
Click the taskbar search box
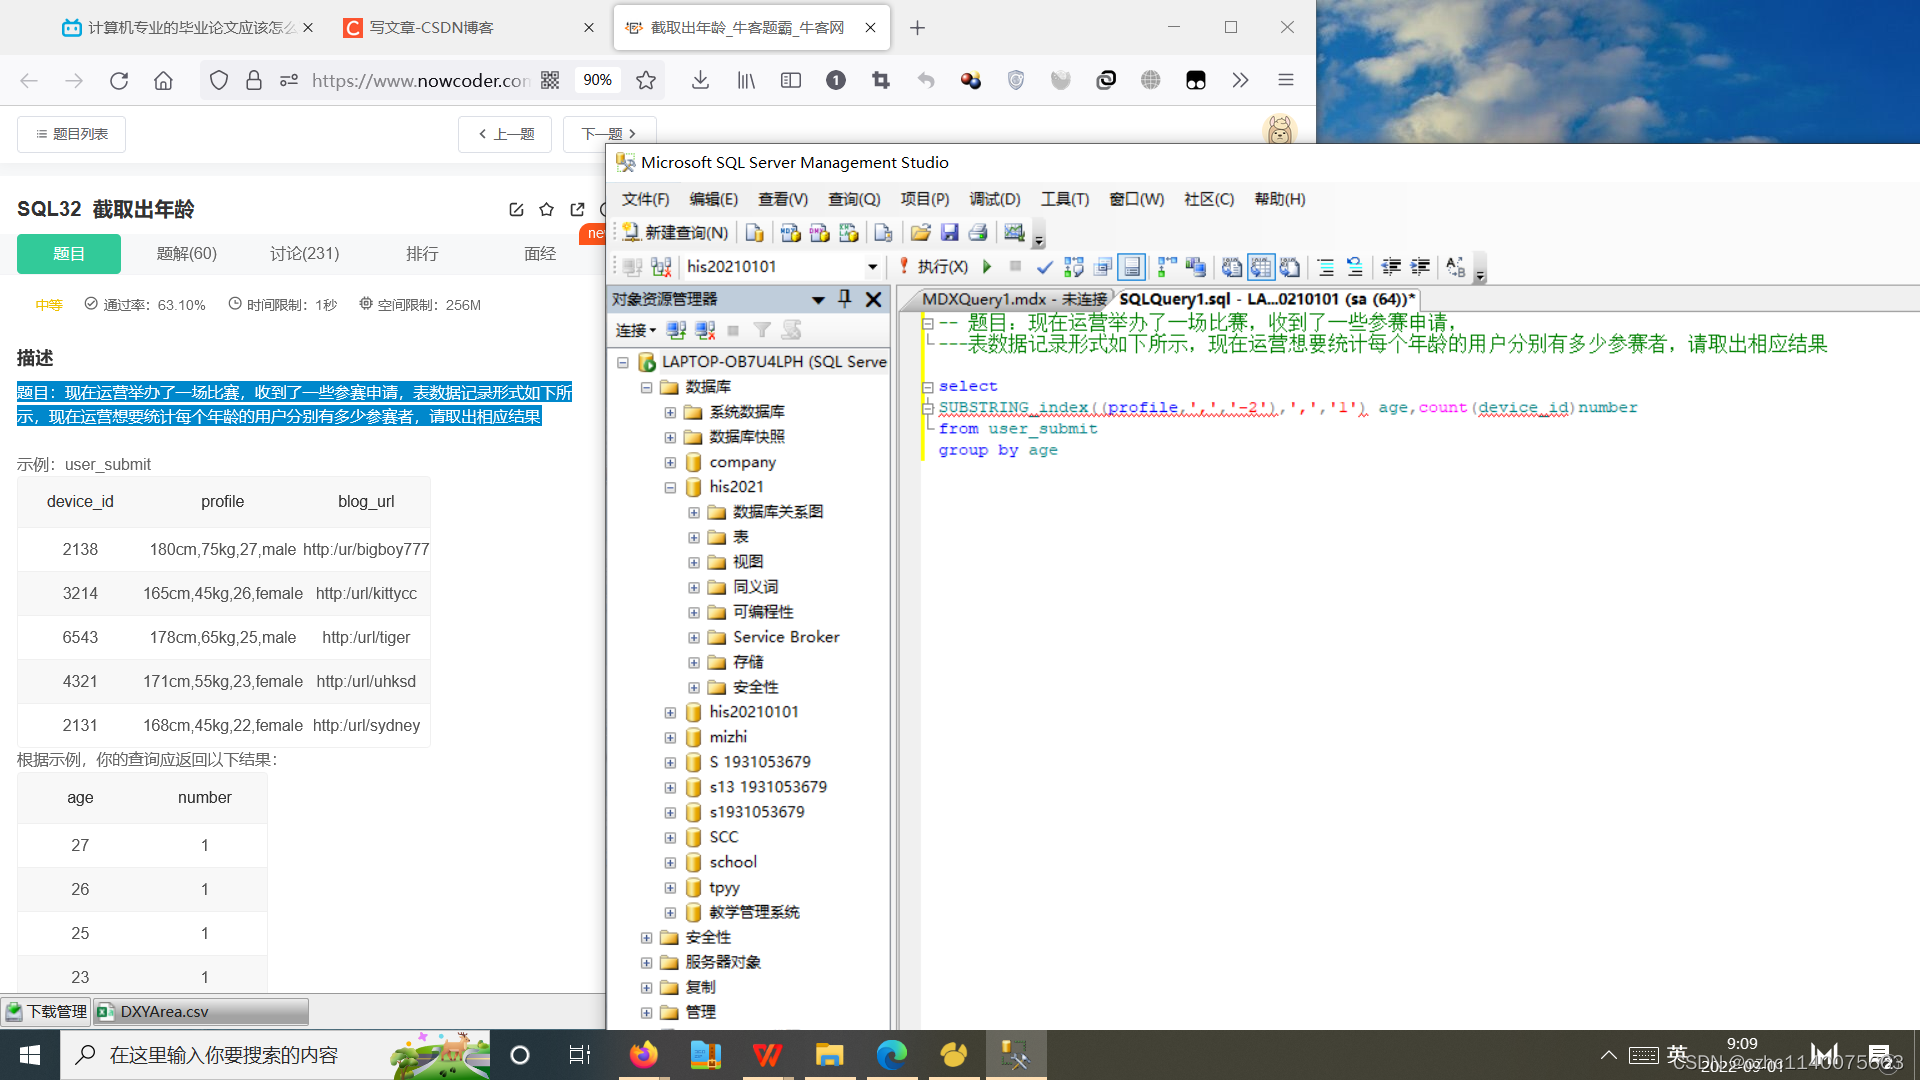pos(276,1055)
